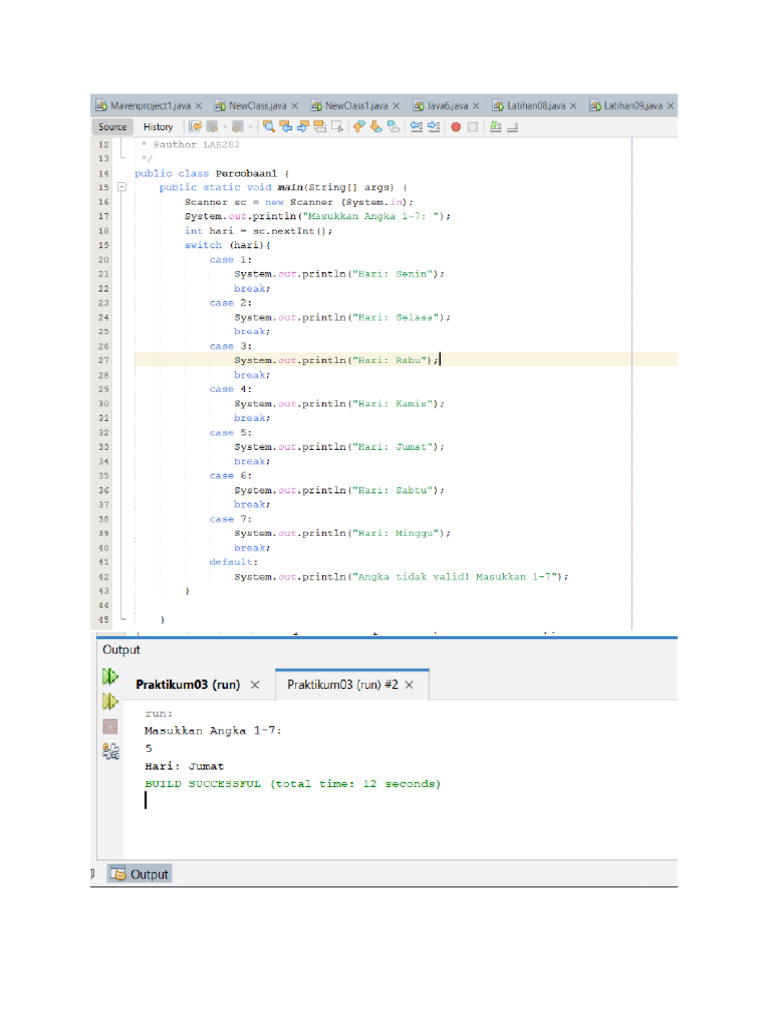Close the Praktikum03 (run) #2 tab

point(410,685)
